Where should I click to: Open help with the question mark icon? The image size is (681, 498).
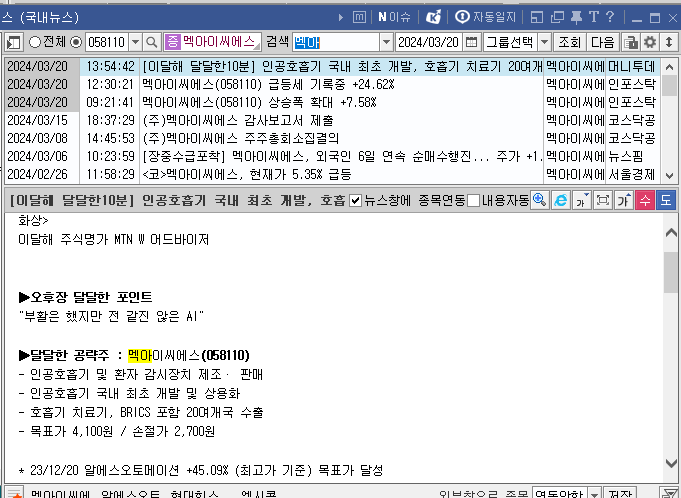(x=610, y=17)
